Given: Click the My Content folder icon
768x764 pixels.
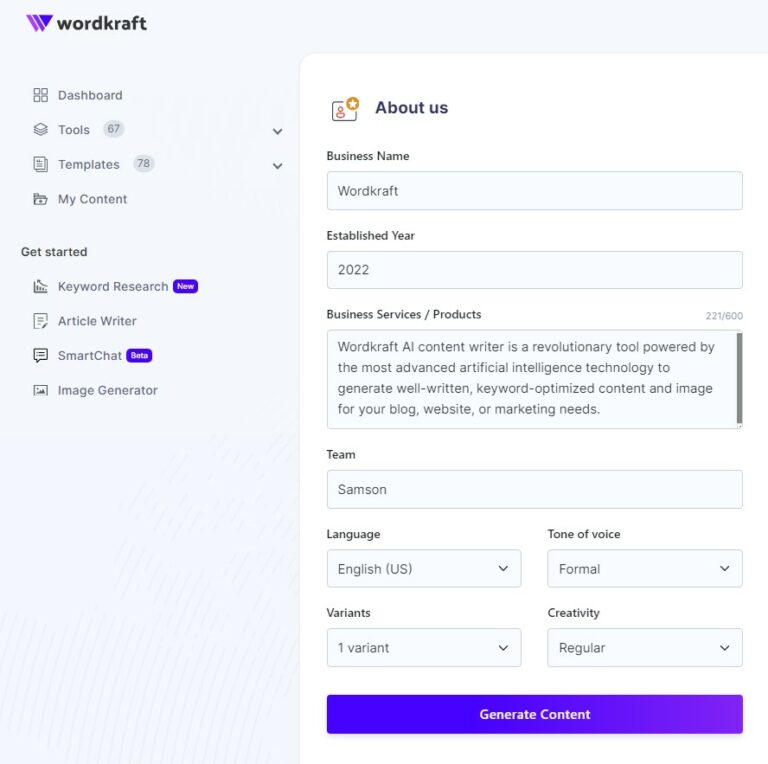Looking at the screenshot, I should (x=40, y=199).
